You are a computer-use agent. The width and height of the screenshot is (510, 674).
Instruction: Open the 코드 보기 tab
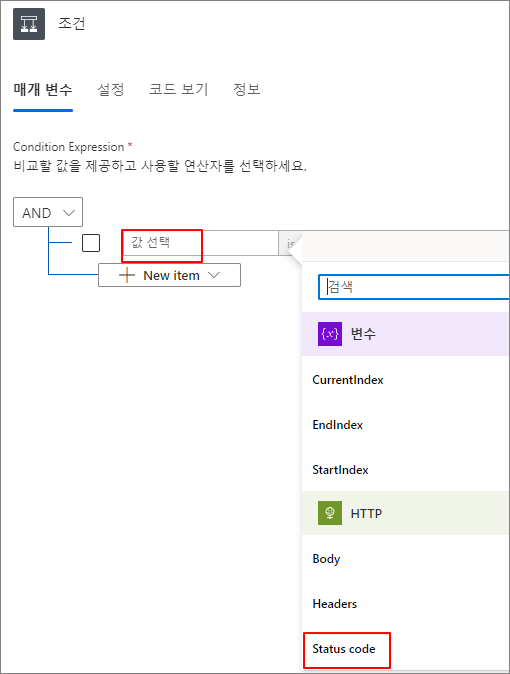178,89
